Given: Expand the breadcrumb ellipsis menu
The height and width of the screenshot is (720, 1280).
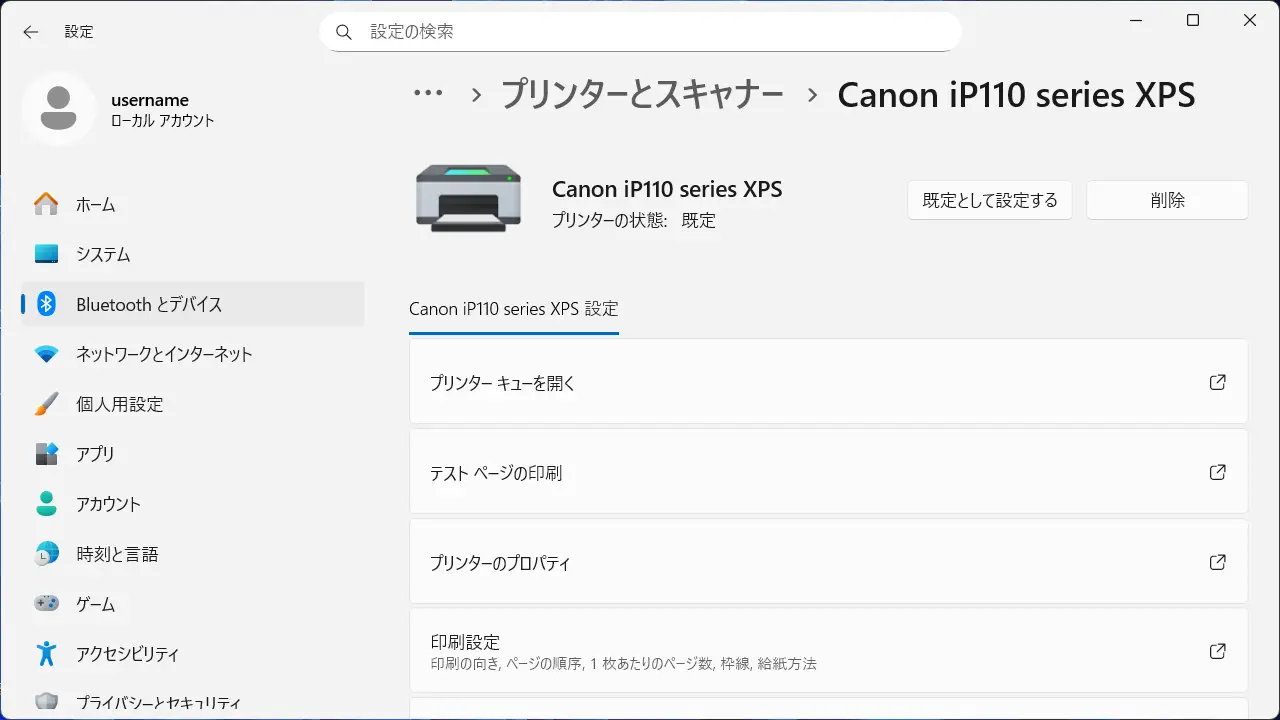Looking at the screenshot, I should coord(428,94).
